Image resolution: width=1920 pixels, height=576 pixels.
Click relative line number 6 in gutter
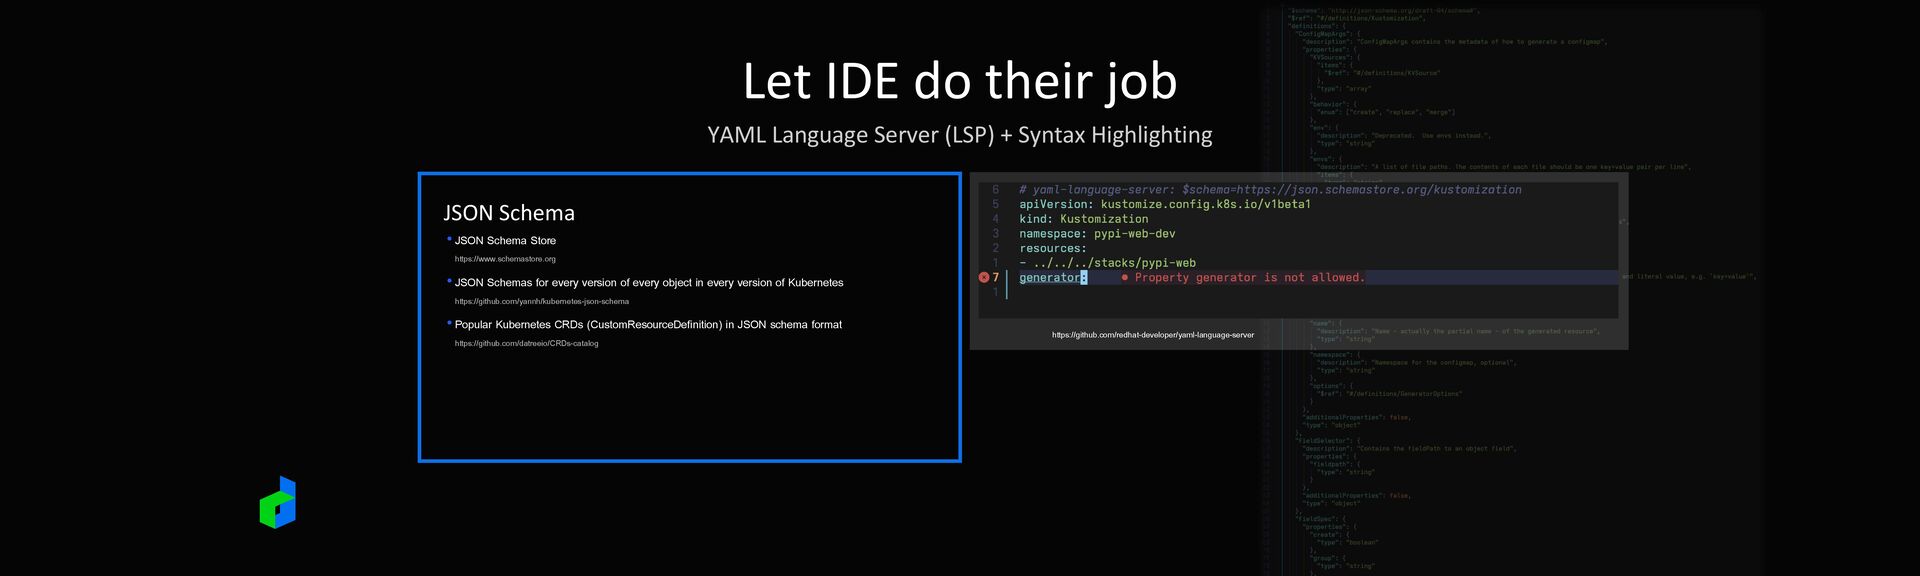click(995, 189)
